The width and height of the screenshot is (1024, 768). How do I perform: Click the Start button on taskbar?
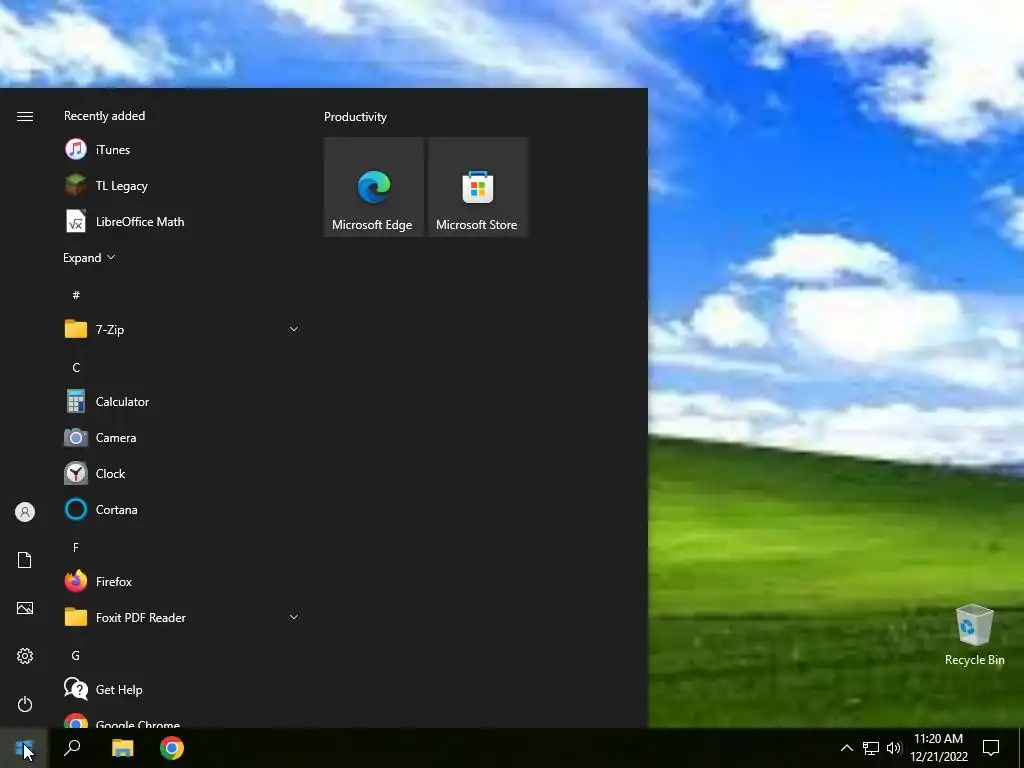pos(24,748)
